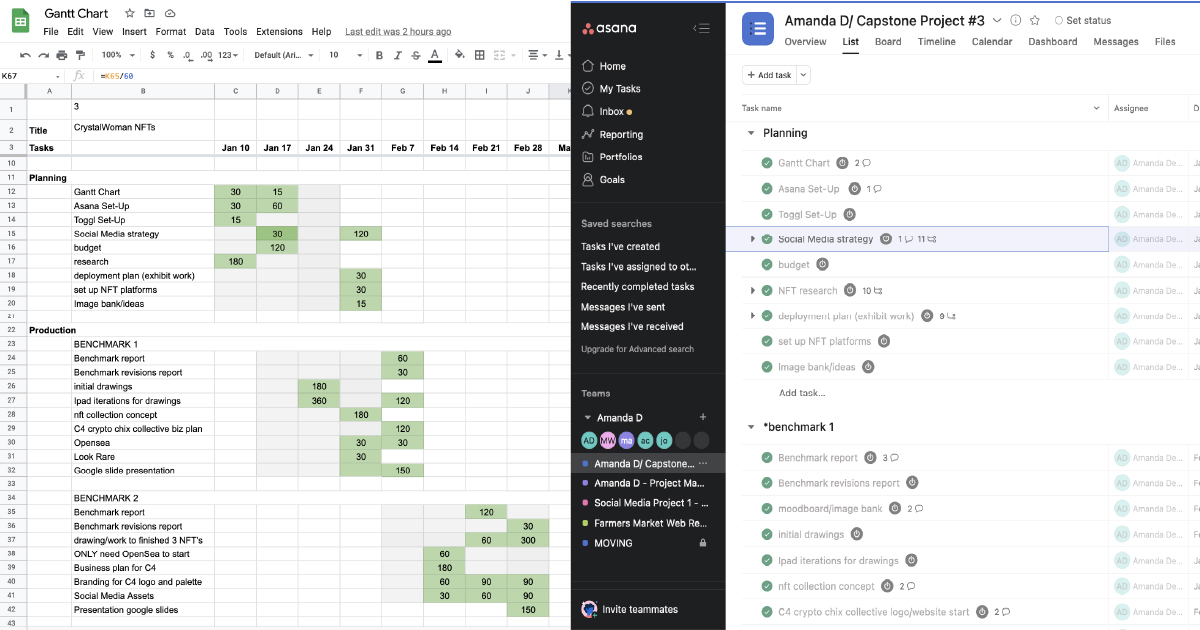Collapse the Amanda D team
This screenshot has height=630, width=1200.
pyautogui.click(x=587, y=418)
